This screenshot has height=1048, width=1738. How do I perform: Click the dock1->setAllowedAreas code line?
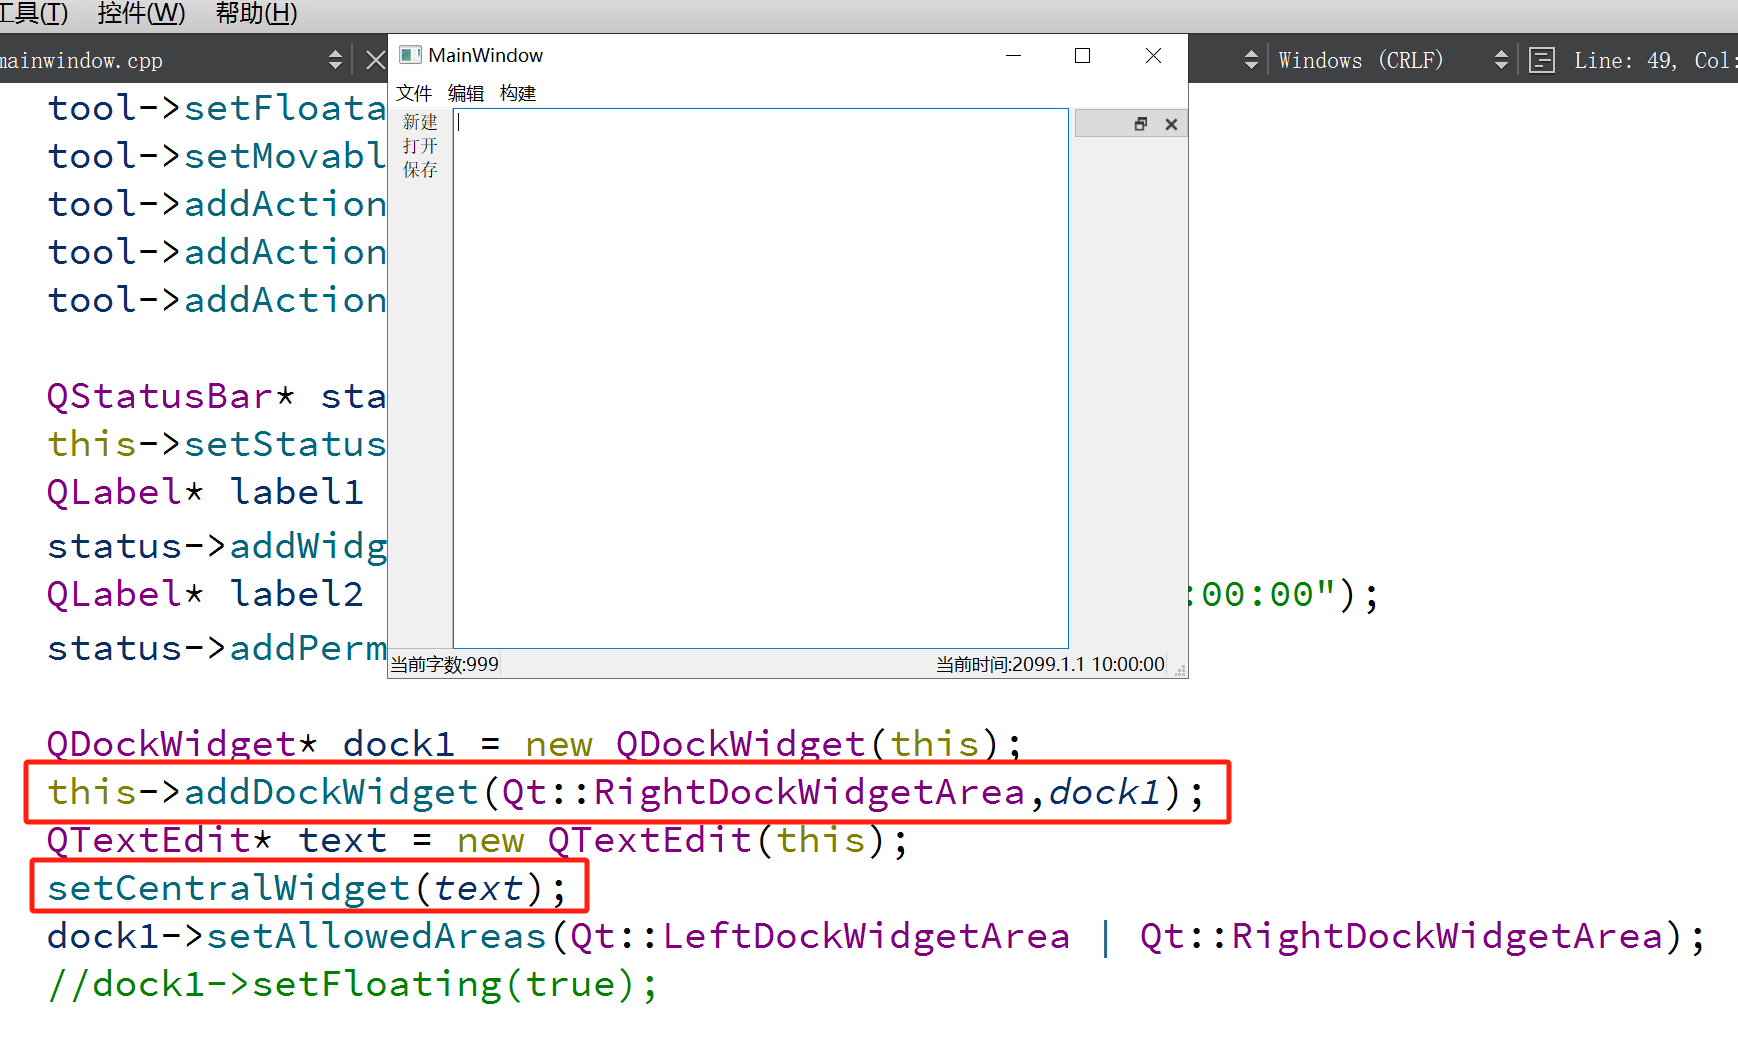coord(876,936)
